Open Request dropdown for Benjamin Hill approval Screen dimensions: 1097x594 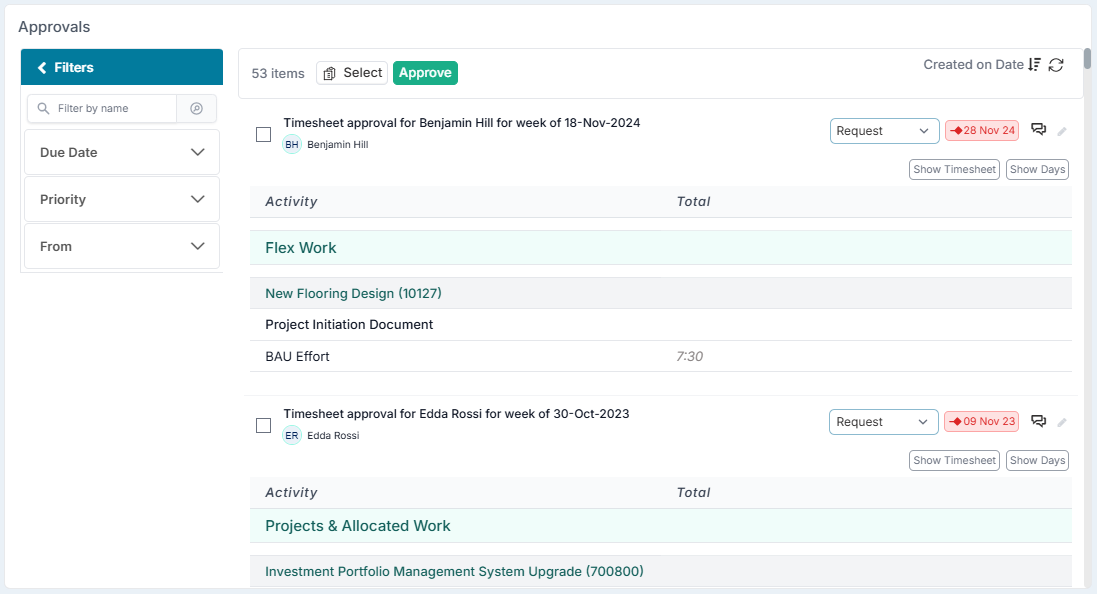[x=884, y=131]
